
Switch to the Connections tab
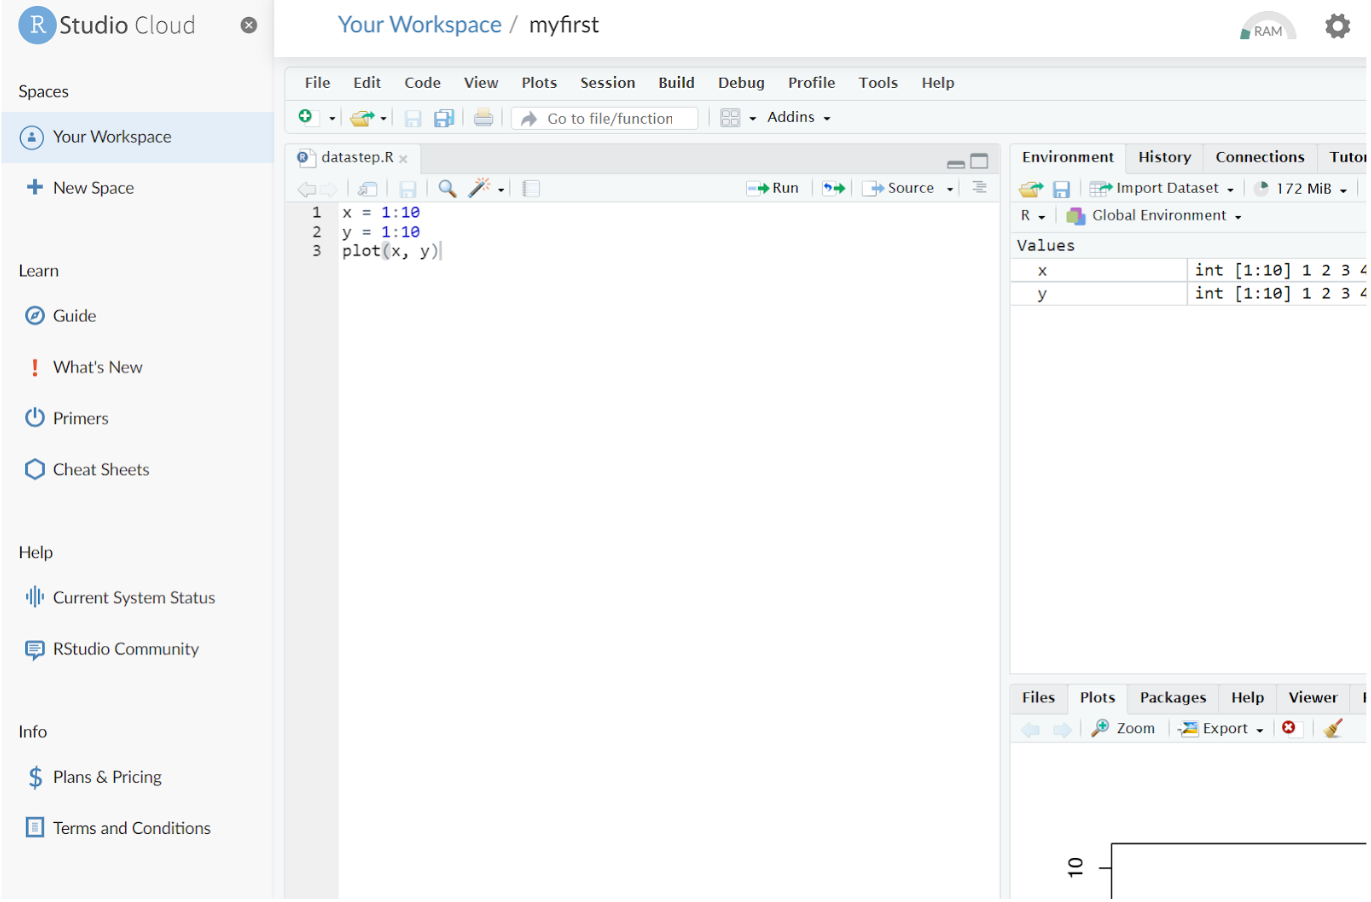(x=1259, y=157)
